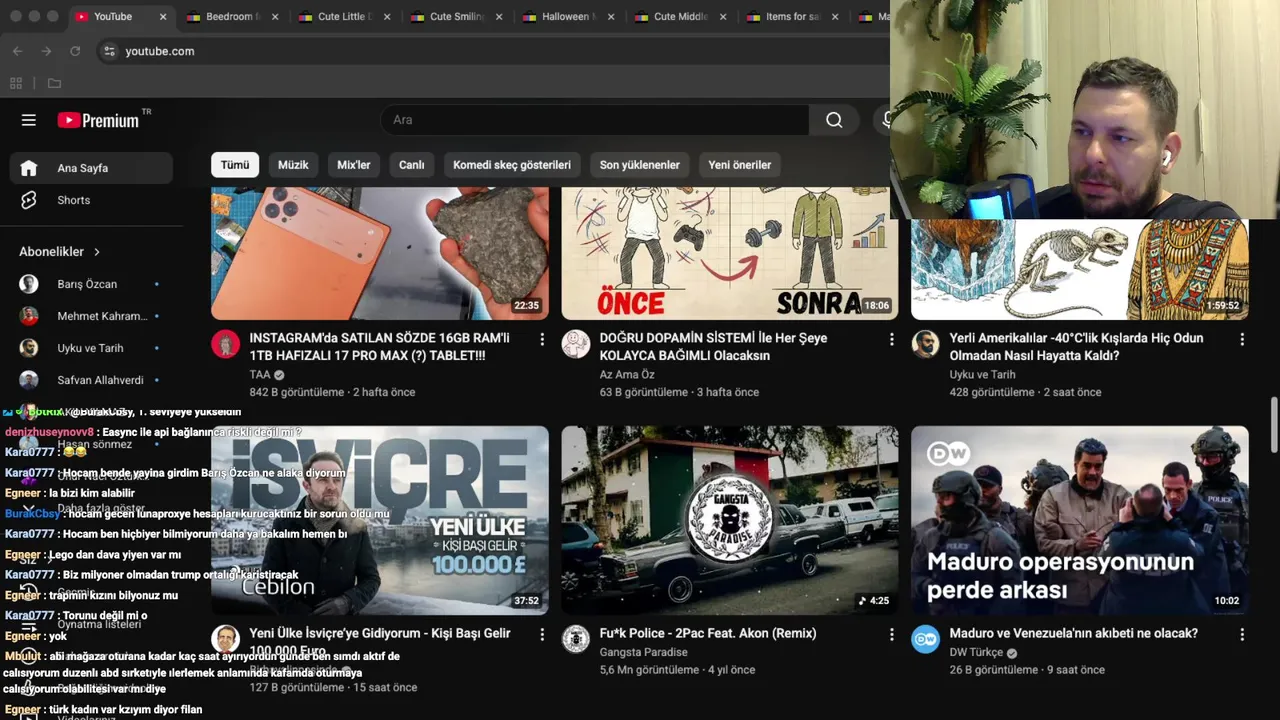Open Safvan Allahverdi in subscriptions list

tap(91, 380)
